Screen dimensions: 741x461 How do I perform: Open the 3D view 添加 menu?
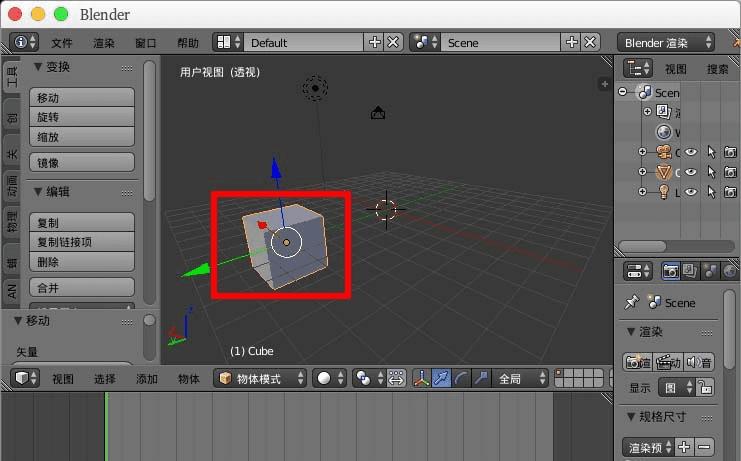coord(146,379)
